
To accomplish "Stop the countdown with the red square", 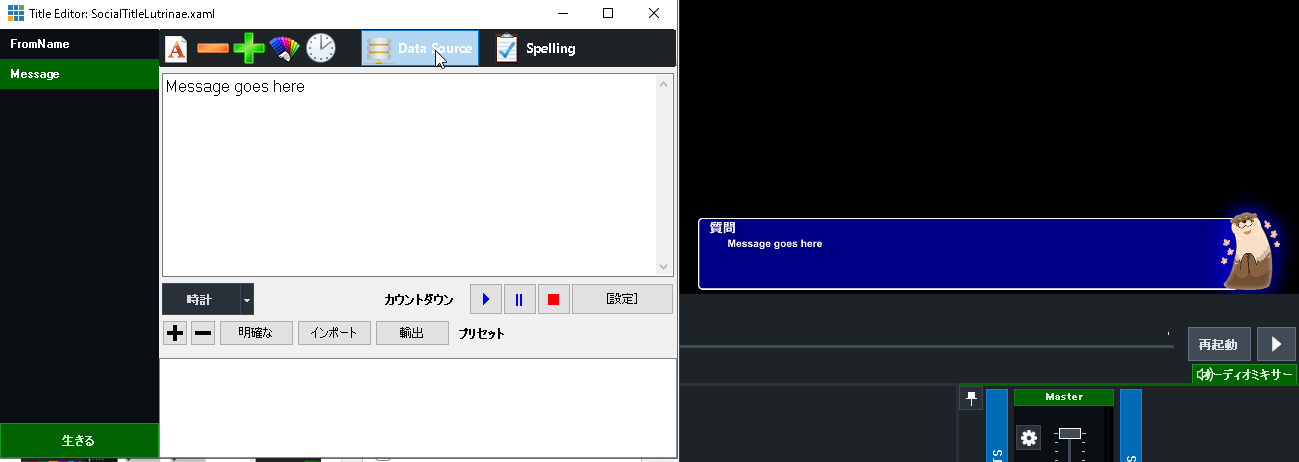I will pos(553,299).
